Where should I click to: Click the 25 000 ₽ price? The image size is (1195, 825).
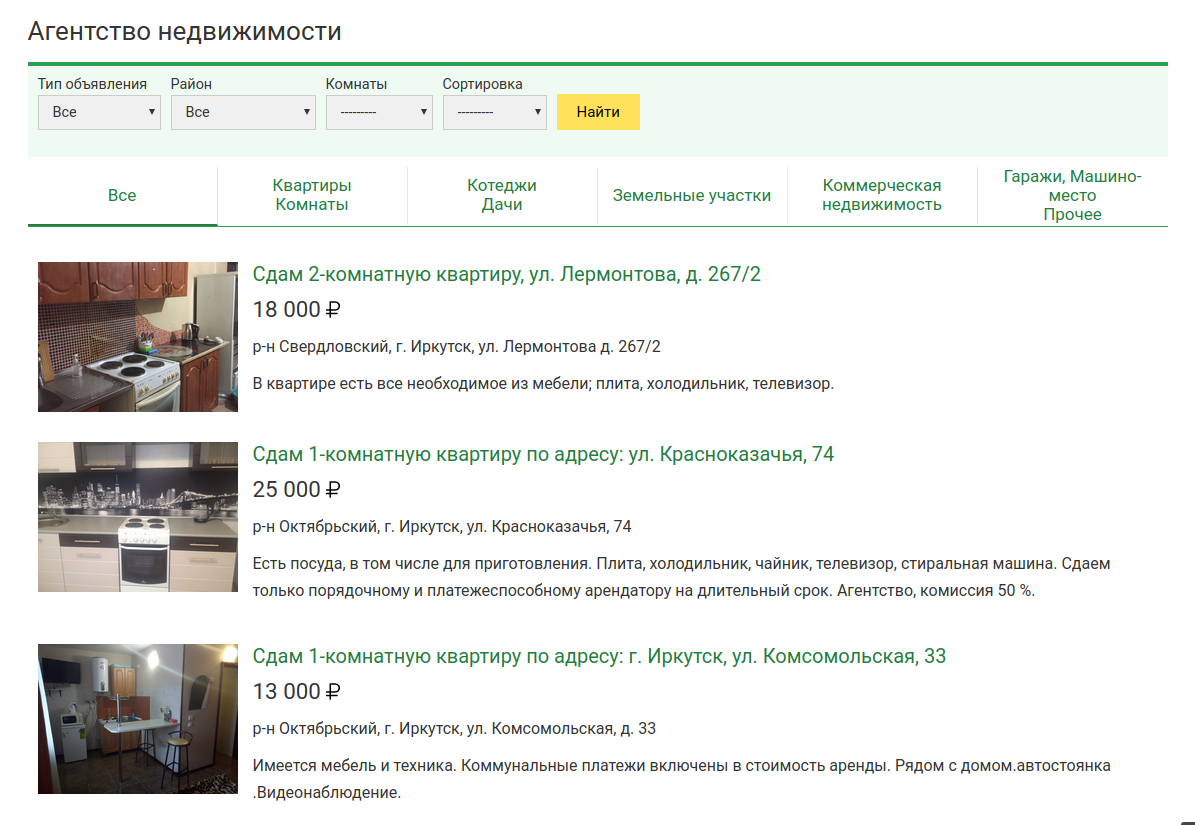click(x=297, y=490)
